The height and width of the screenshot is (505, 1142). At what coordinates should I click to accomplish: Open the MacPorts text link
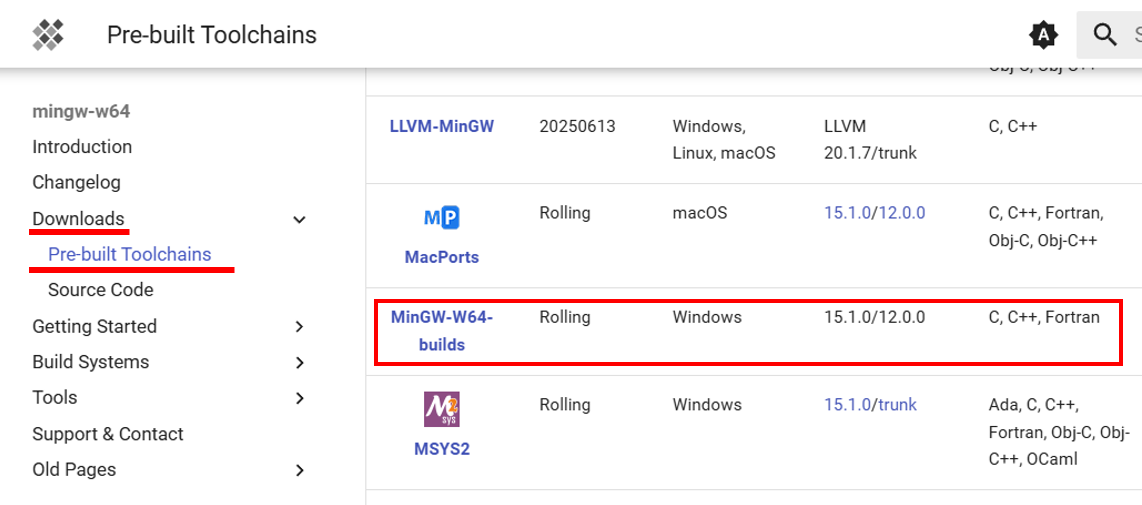coord(442,257)
